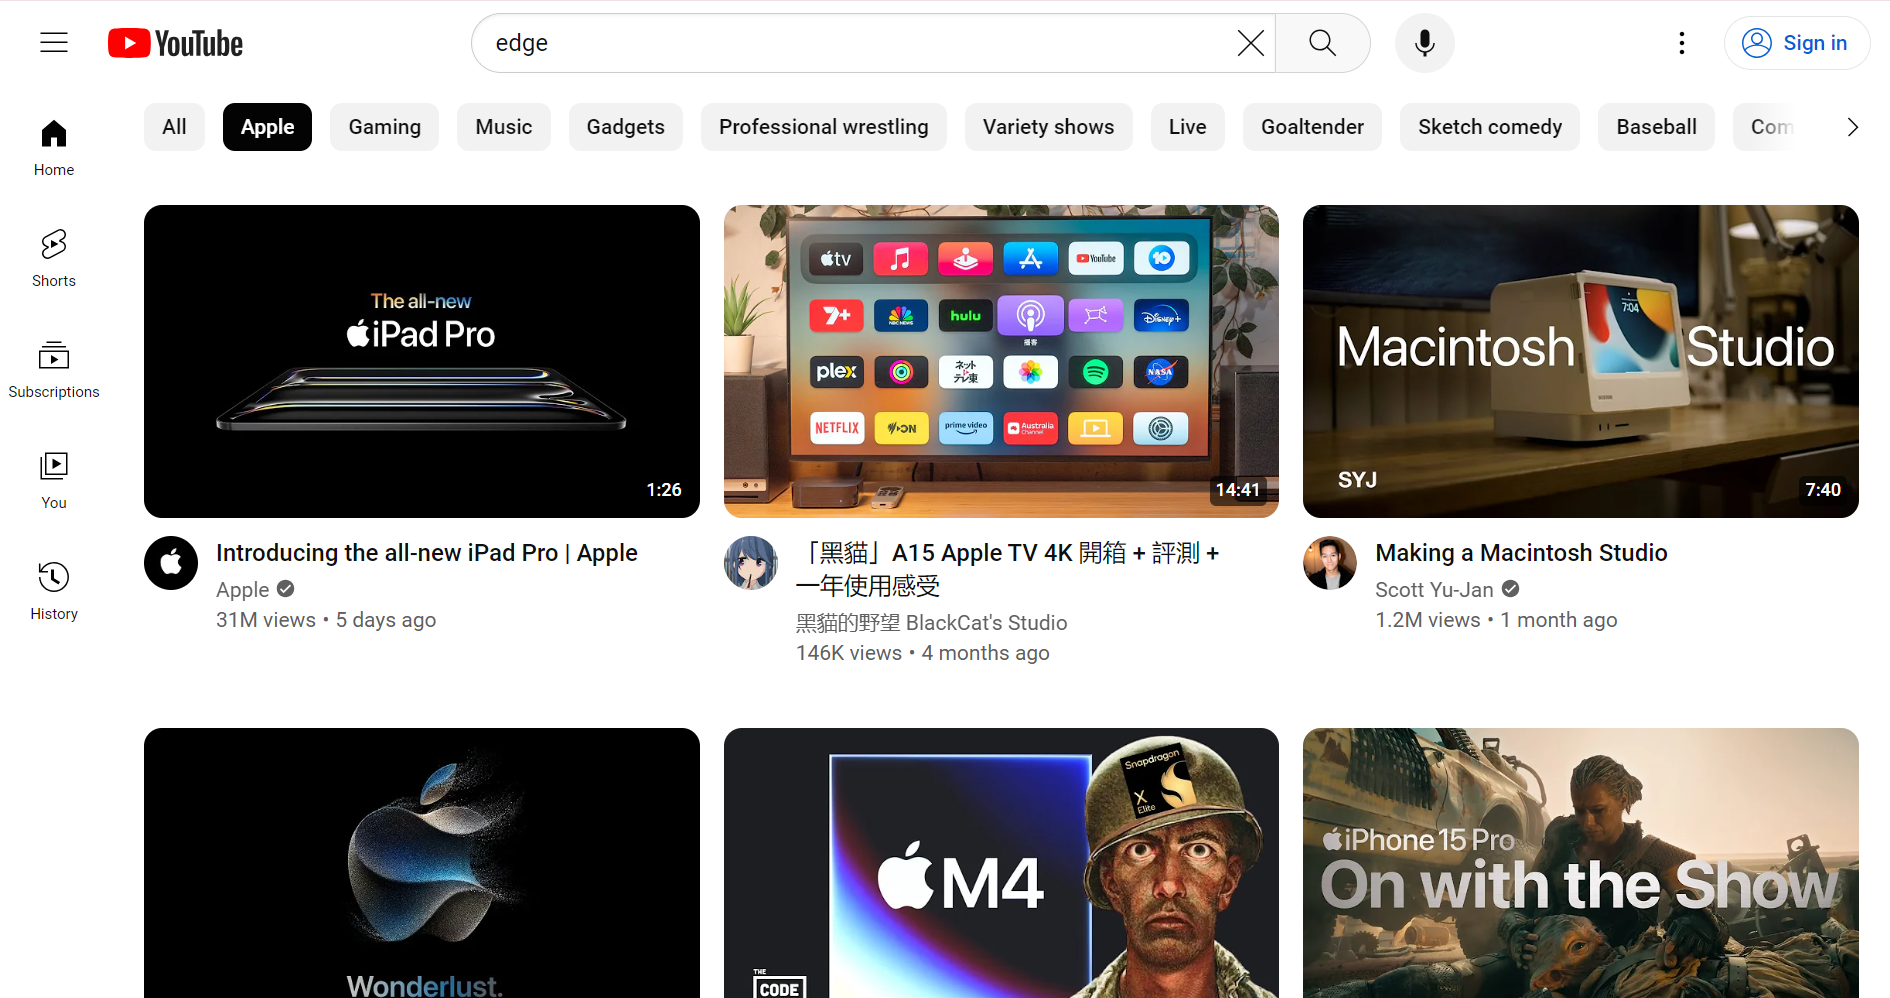The width and height of the screenshot is (1890, 998).
Task: Select the Baseball filter chip
Action: [1656, 127]
